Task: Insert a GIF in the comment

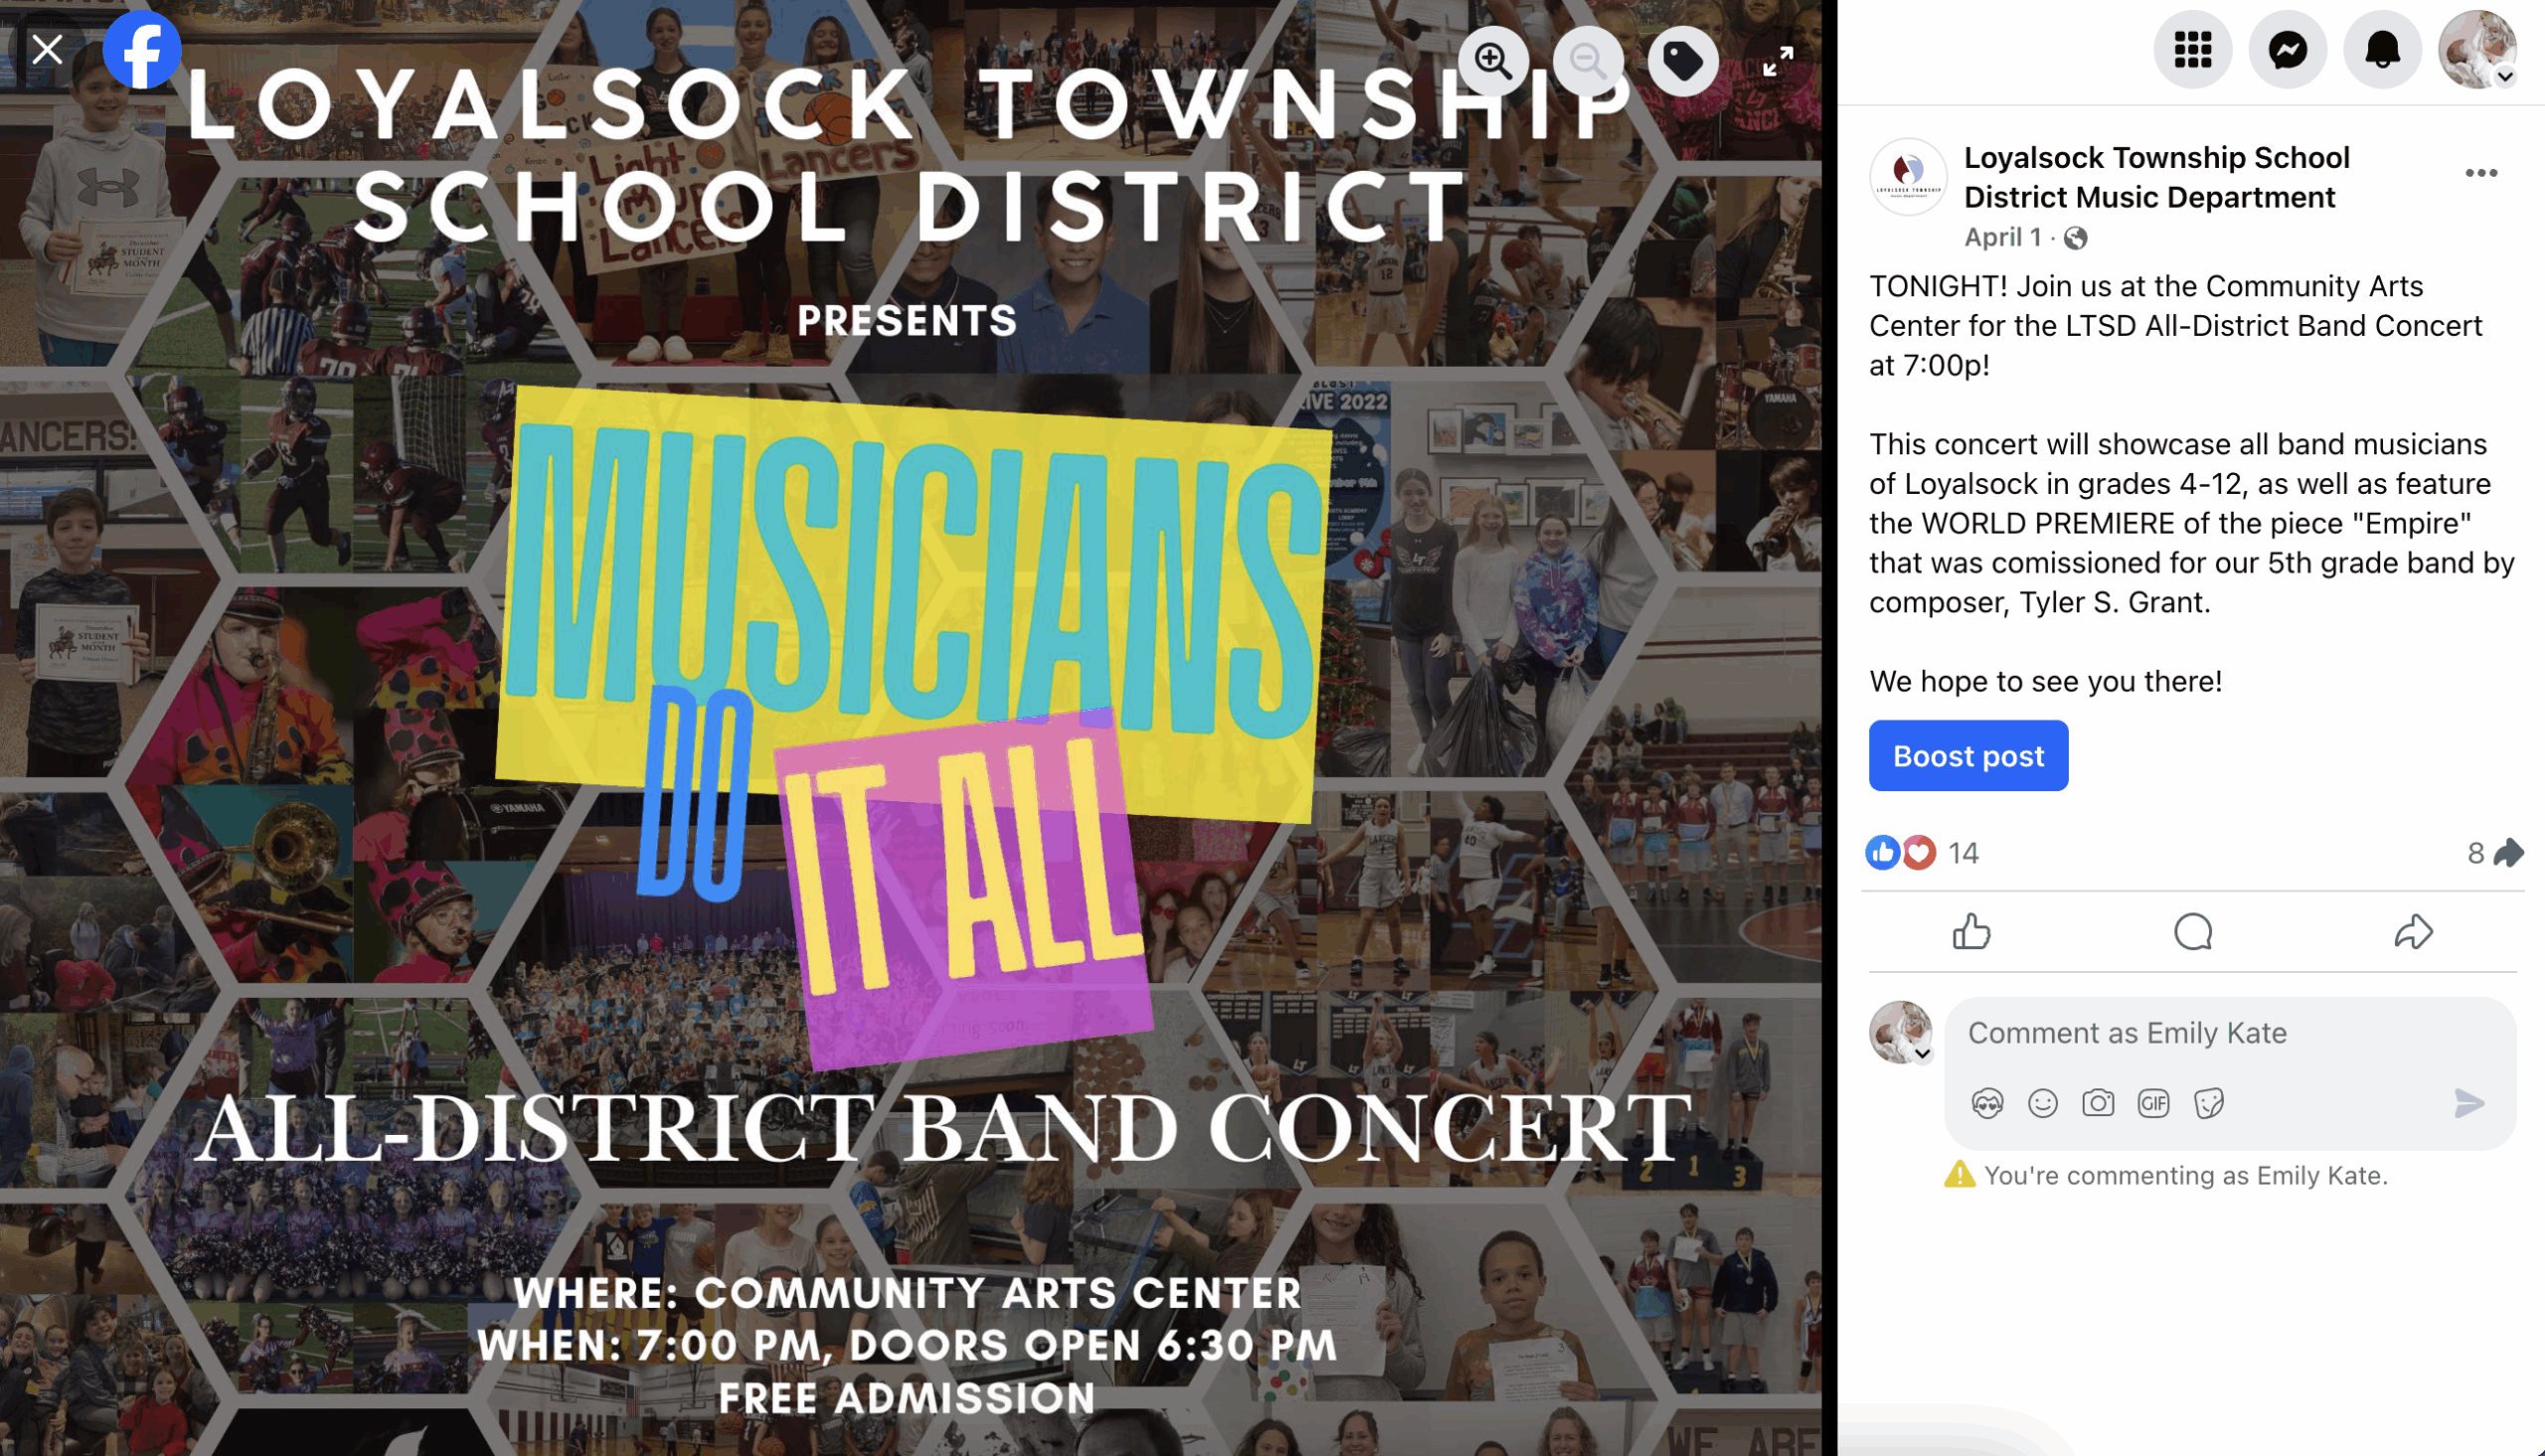Action: [x=2152, y=1103]
